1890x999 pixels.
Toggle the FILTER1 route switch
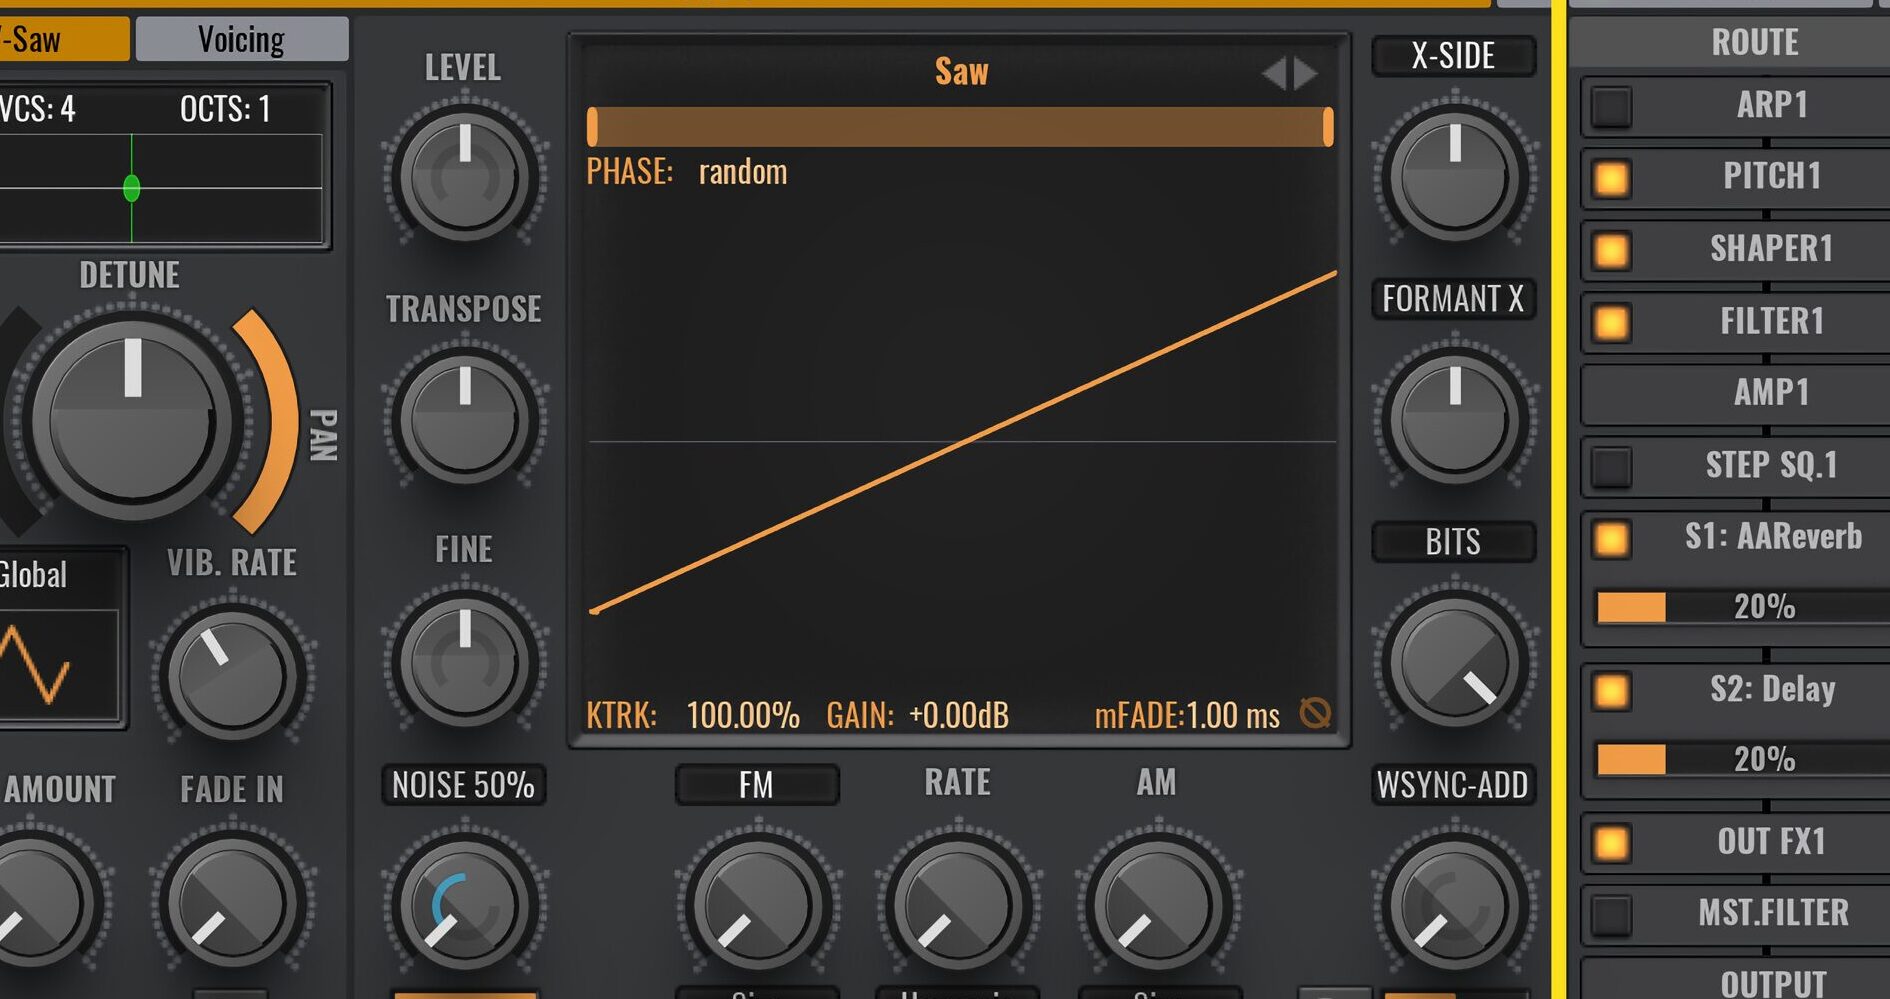click(x=1611, y=322)
